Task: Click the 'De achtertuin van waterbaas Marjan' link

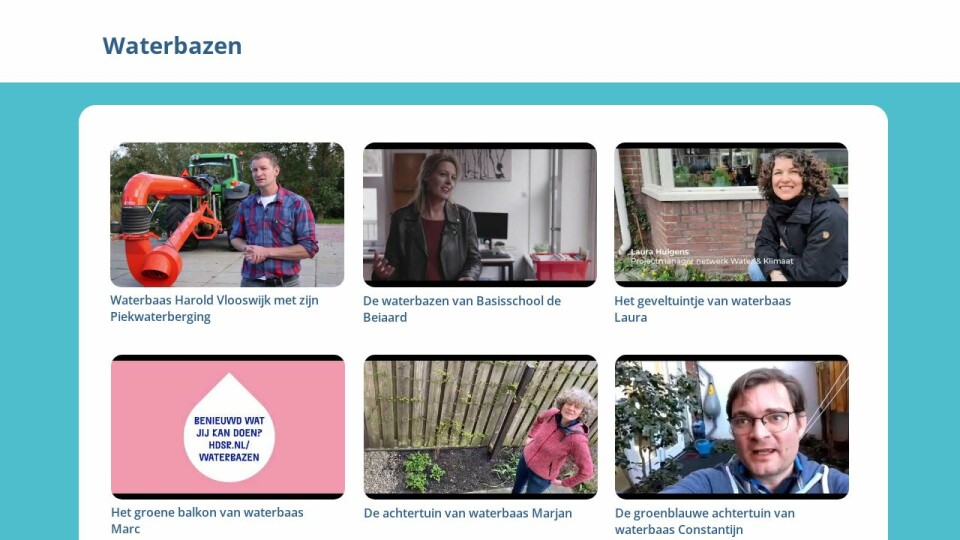Action: pyautogui.click(x=468, y=513)
